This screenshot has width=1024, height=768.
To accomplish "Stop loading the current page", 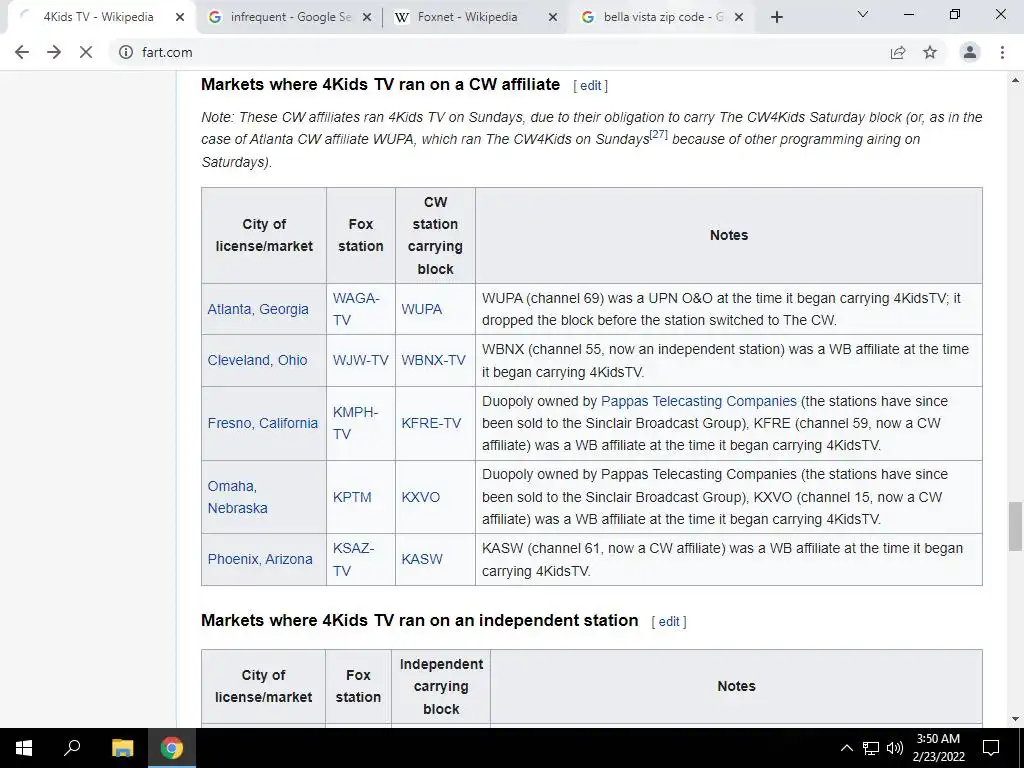I will click(x=86, y=52).
